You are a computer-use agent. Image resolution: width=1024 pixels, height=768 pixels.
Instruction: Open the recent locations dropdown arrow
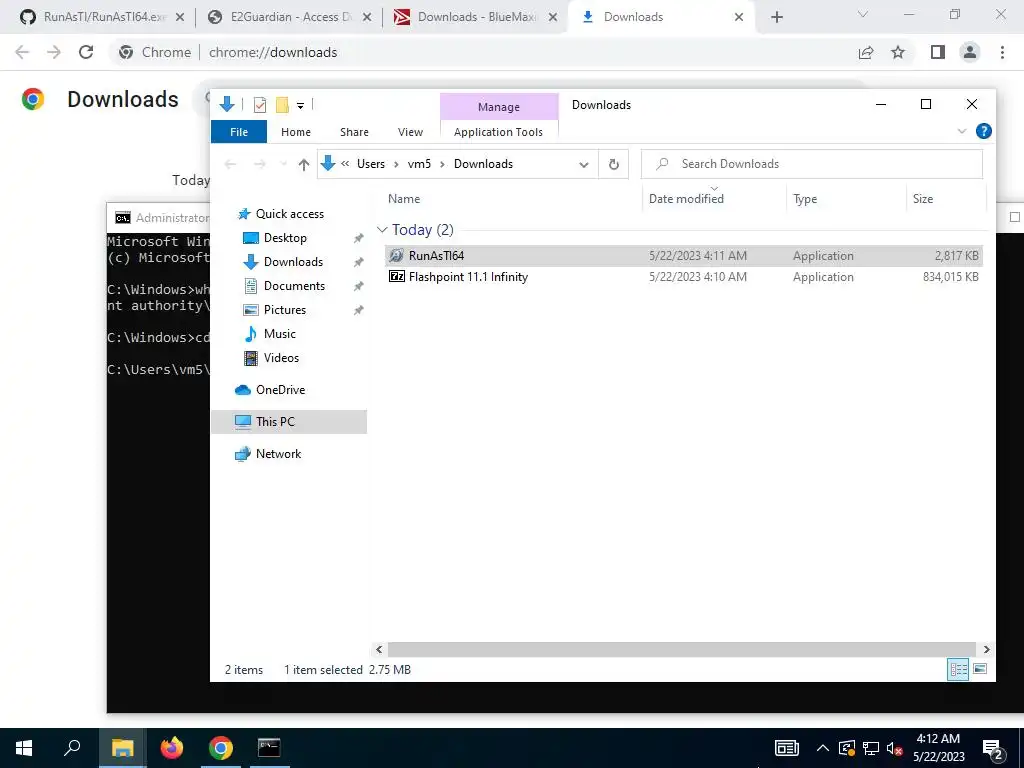pos(283,164)
